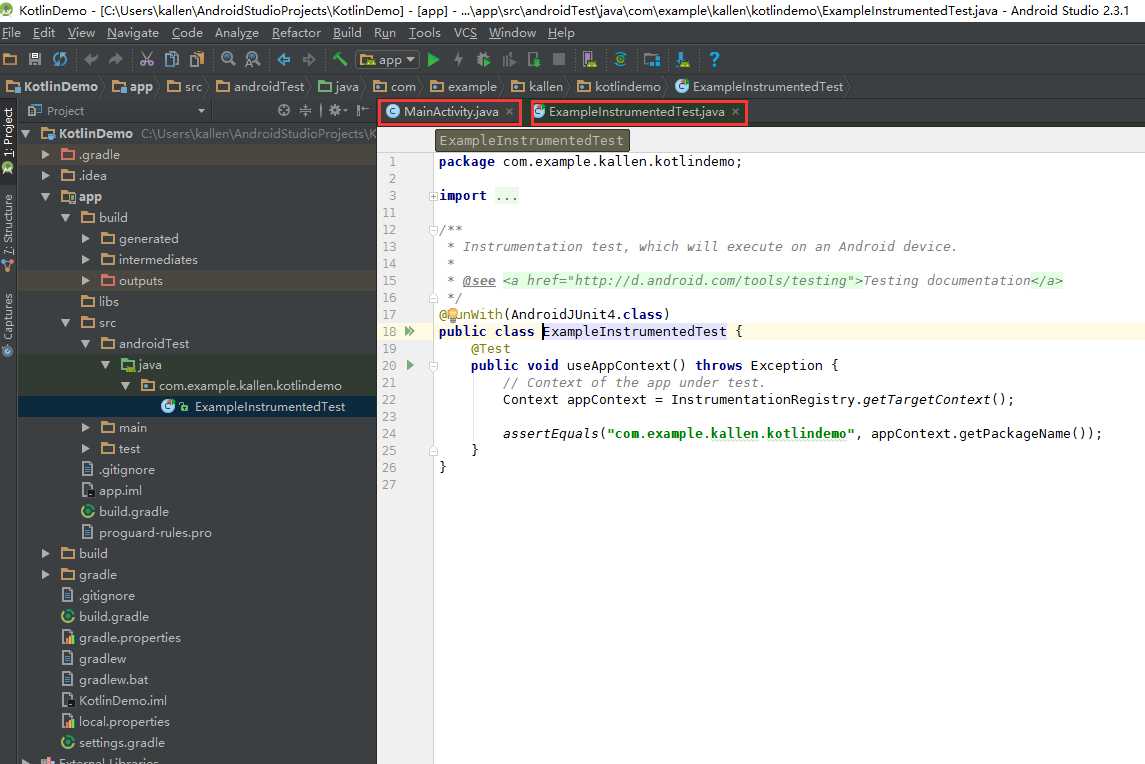1145x764 pixels.
Task: Click the green Run app button
Action: tap(433, 60)
